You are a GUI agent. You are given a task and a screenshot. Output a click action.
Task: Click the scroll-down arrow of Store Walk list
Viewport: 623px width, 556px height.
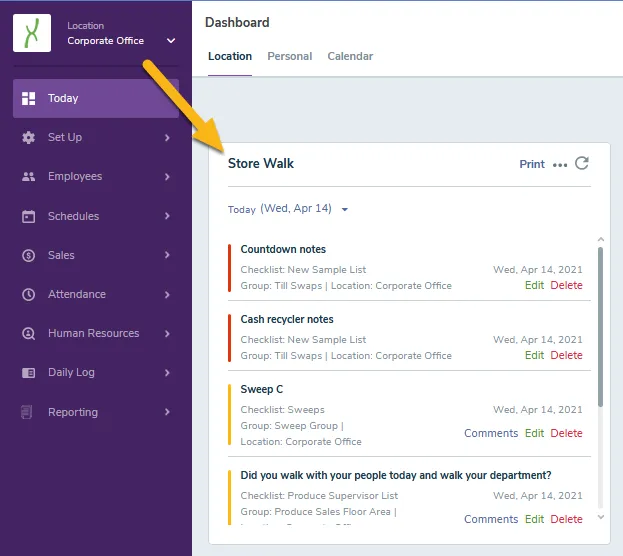(x=601, y=517)
